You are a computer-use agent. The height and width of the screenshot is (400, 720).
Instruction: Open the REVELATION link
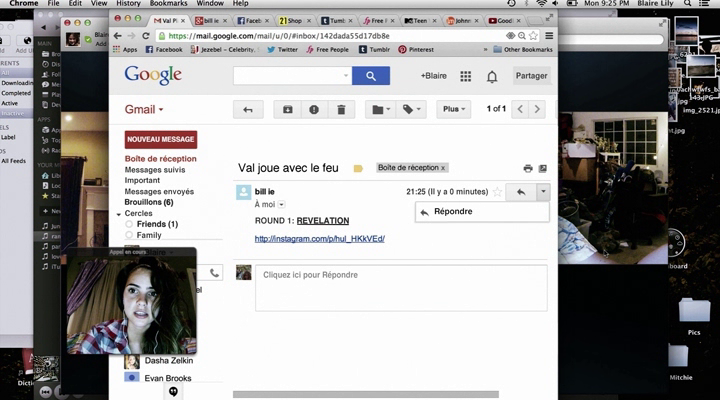coord(323,221)
